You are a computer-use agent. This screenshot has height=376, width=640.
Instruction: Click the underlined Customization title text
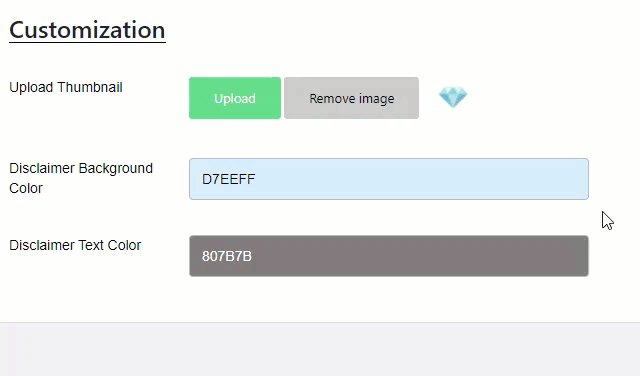tap(87, 30)
